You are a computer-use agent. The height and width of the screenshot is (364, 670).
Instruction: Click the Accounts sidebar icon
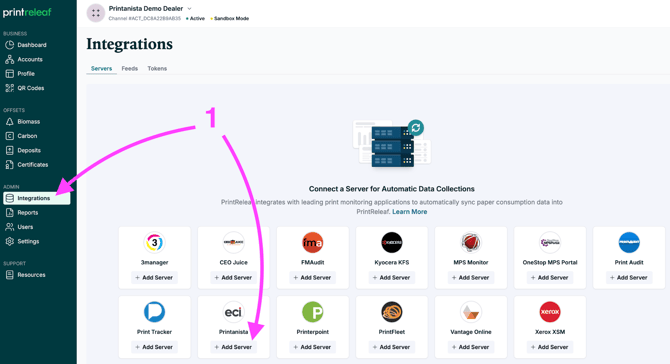click(x=9, y=59)
